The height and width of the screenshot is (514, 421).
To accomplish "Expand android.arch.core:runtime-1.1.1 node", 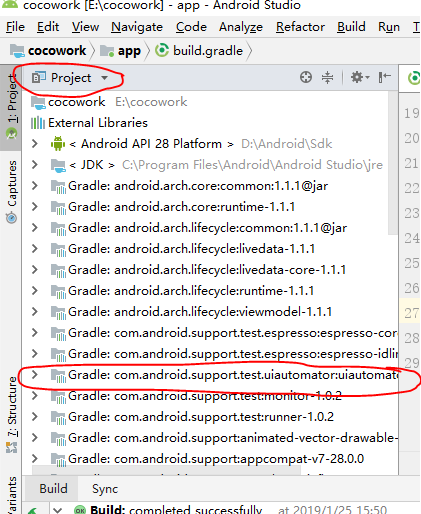I will [34, 207].
